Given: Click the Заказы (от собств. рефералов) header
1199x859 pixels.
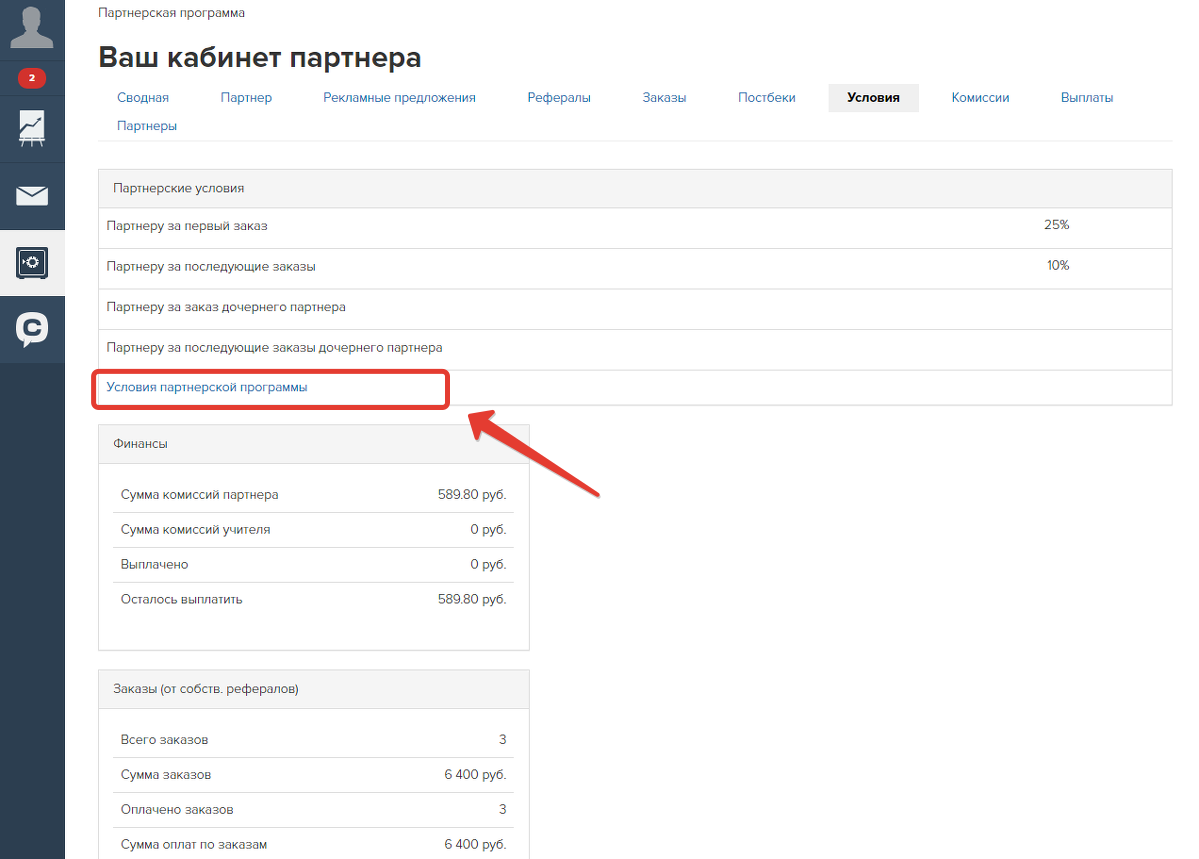Looking at the screenshot, I should coord(314,689).
